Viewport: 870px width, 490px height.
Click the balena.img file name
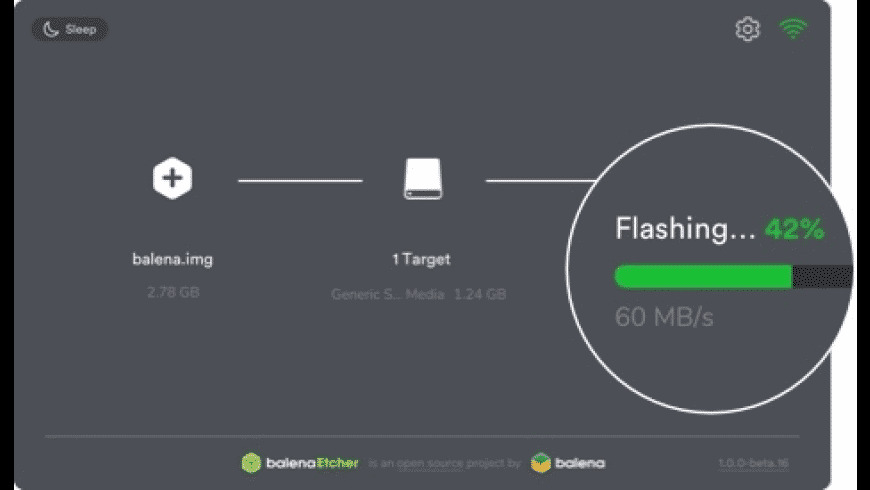(x=173, y=259)
